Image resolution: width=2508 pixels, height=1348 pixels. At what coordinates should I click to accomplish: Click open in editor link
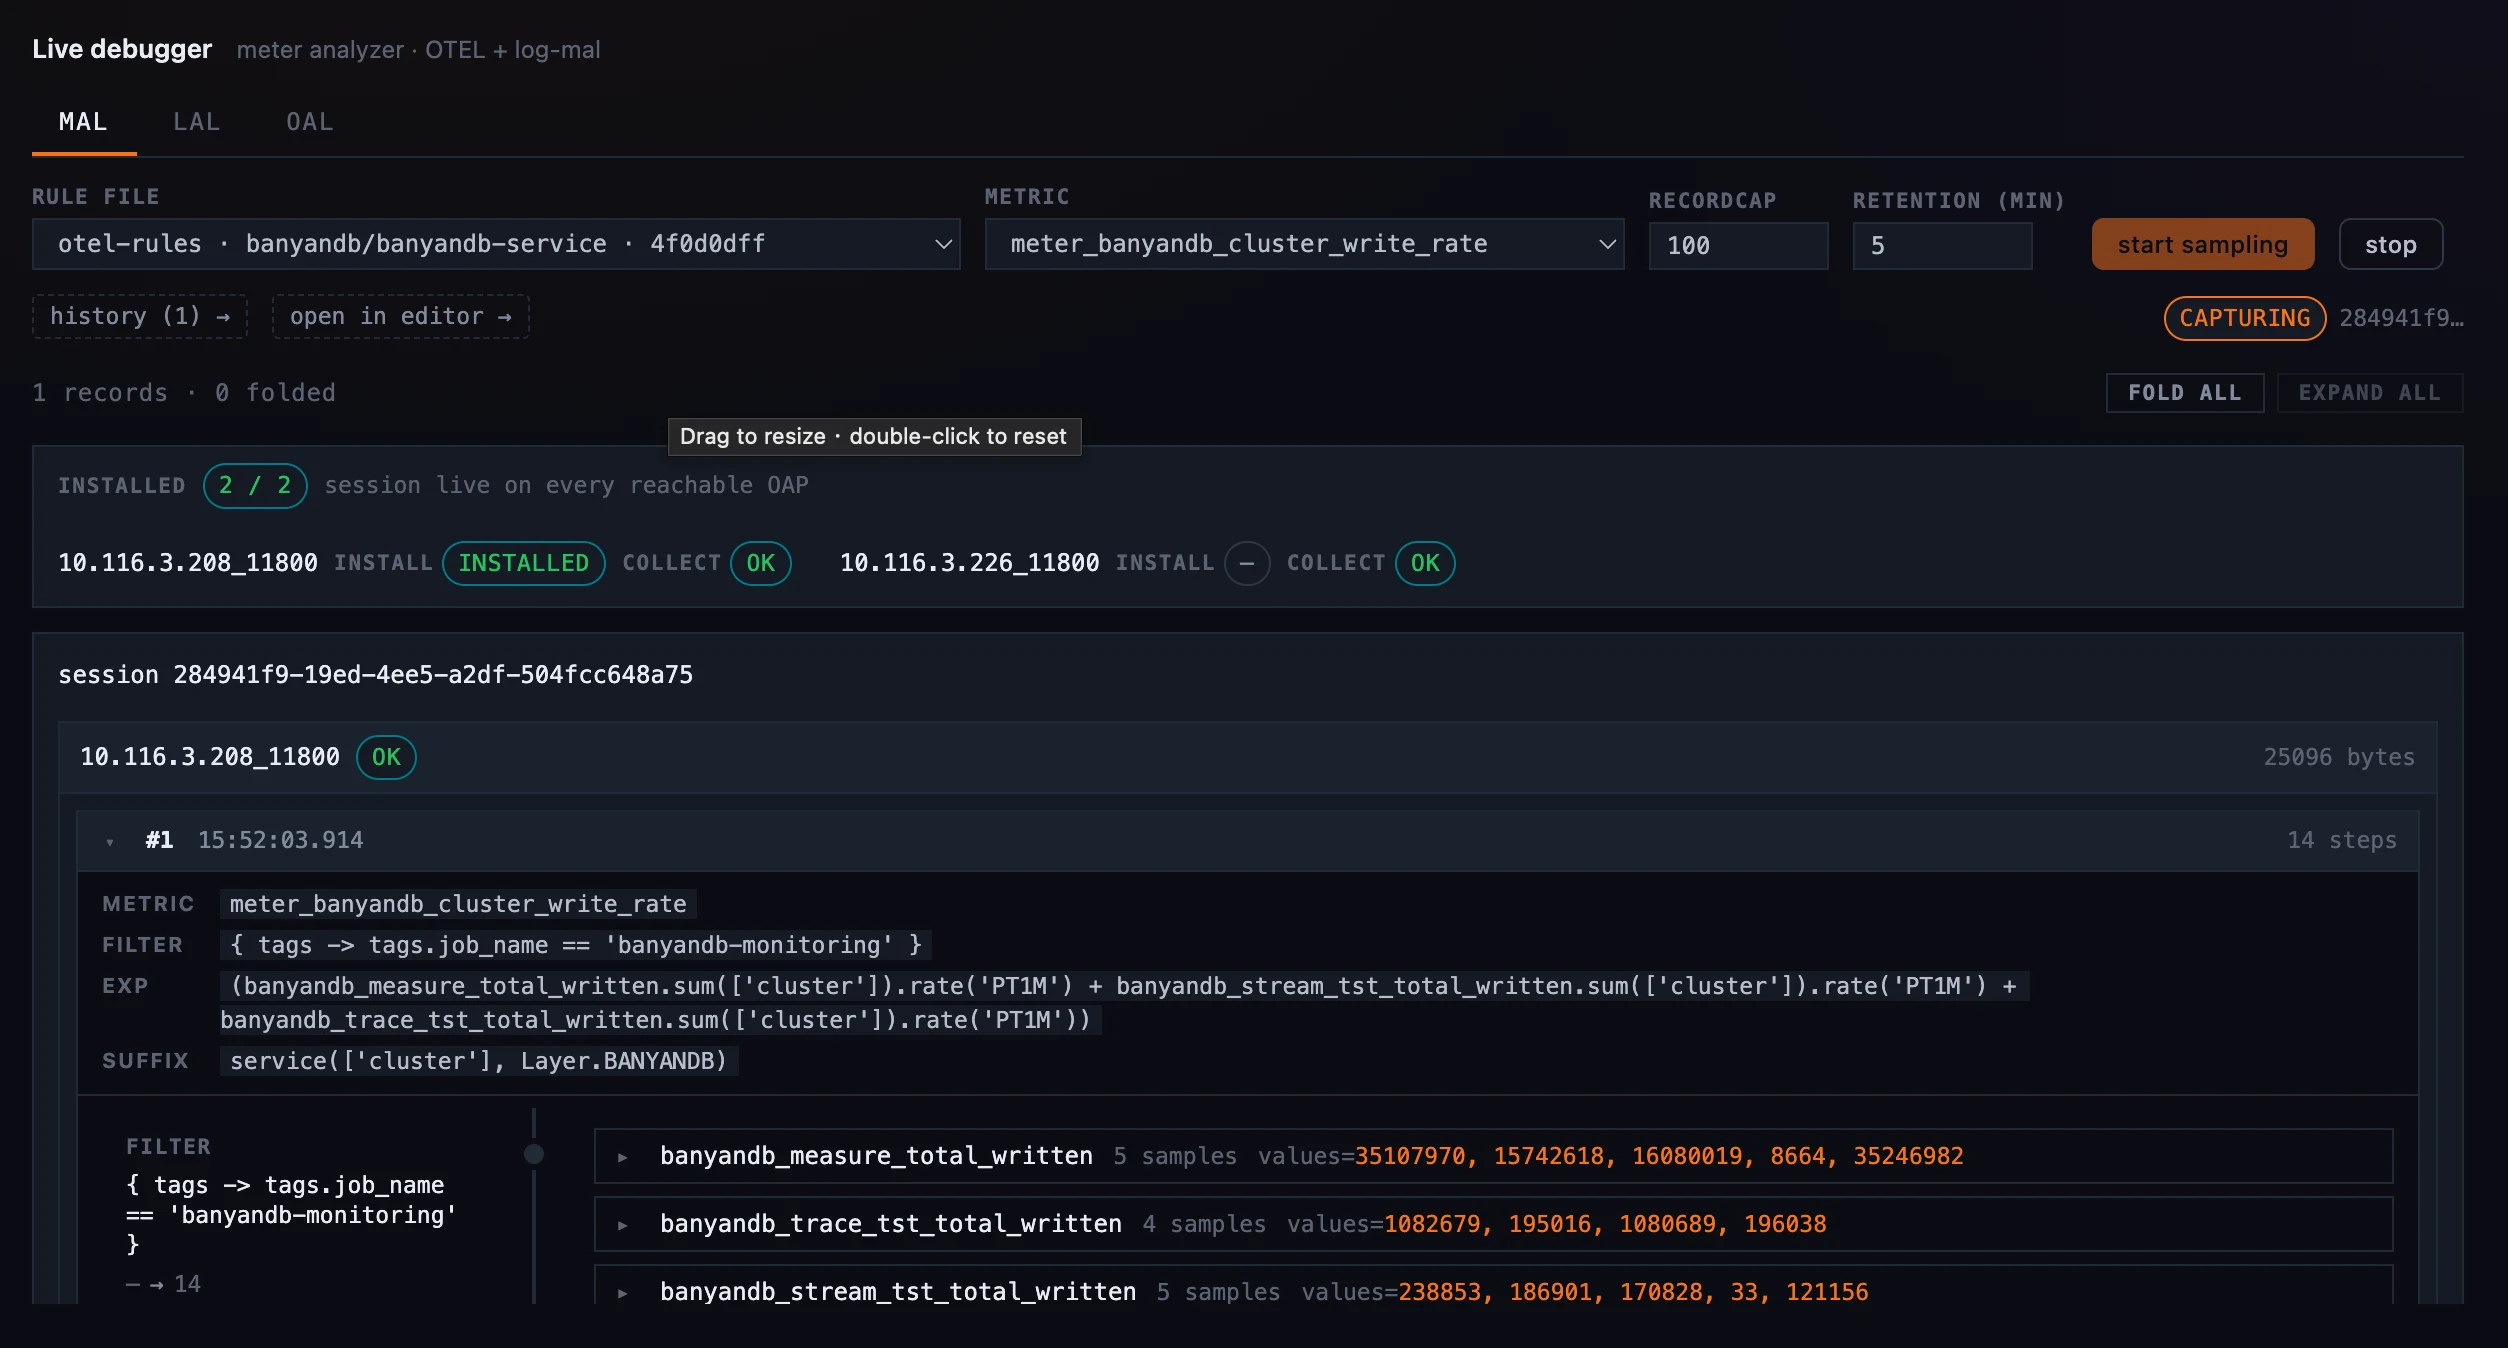pos(400,316)
